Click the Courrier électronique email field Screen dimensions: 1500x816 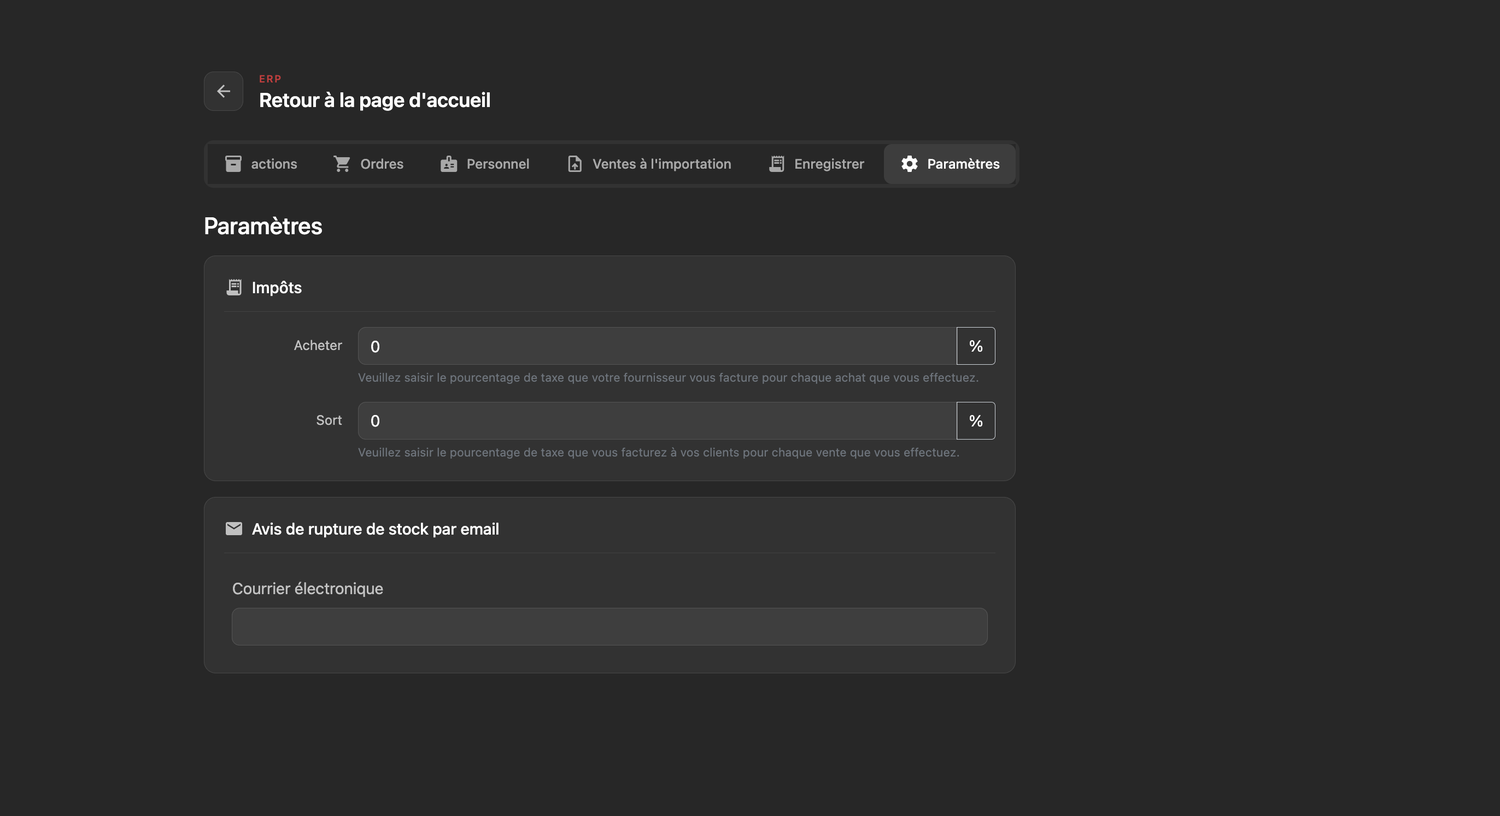pos(610,627)
